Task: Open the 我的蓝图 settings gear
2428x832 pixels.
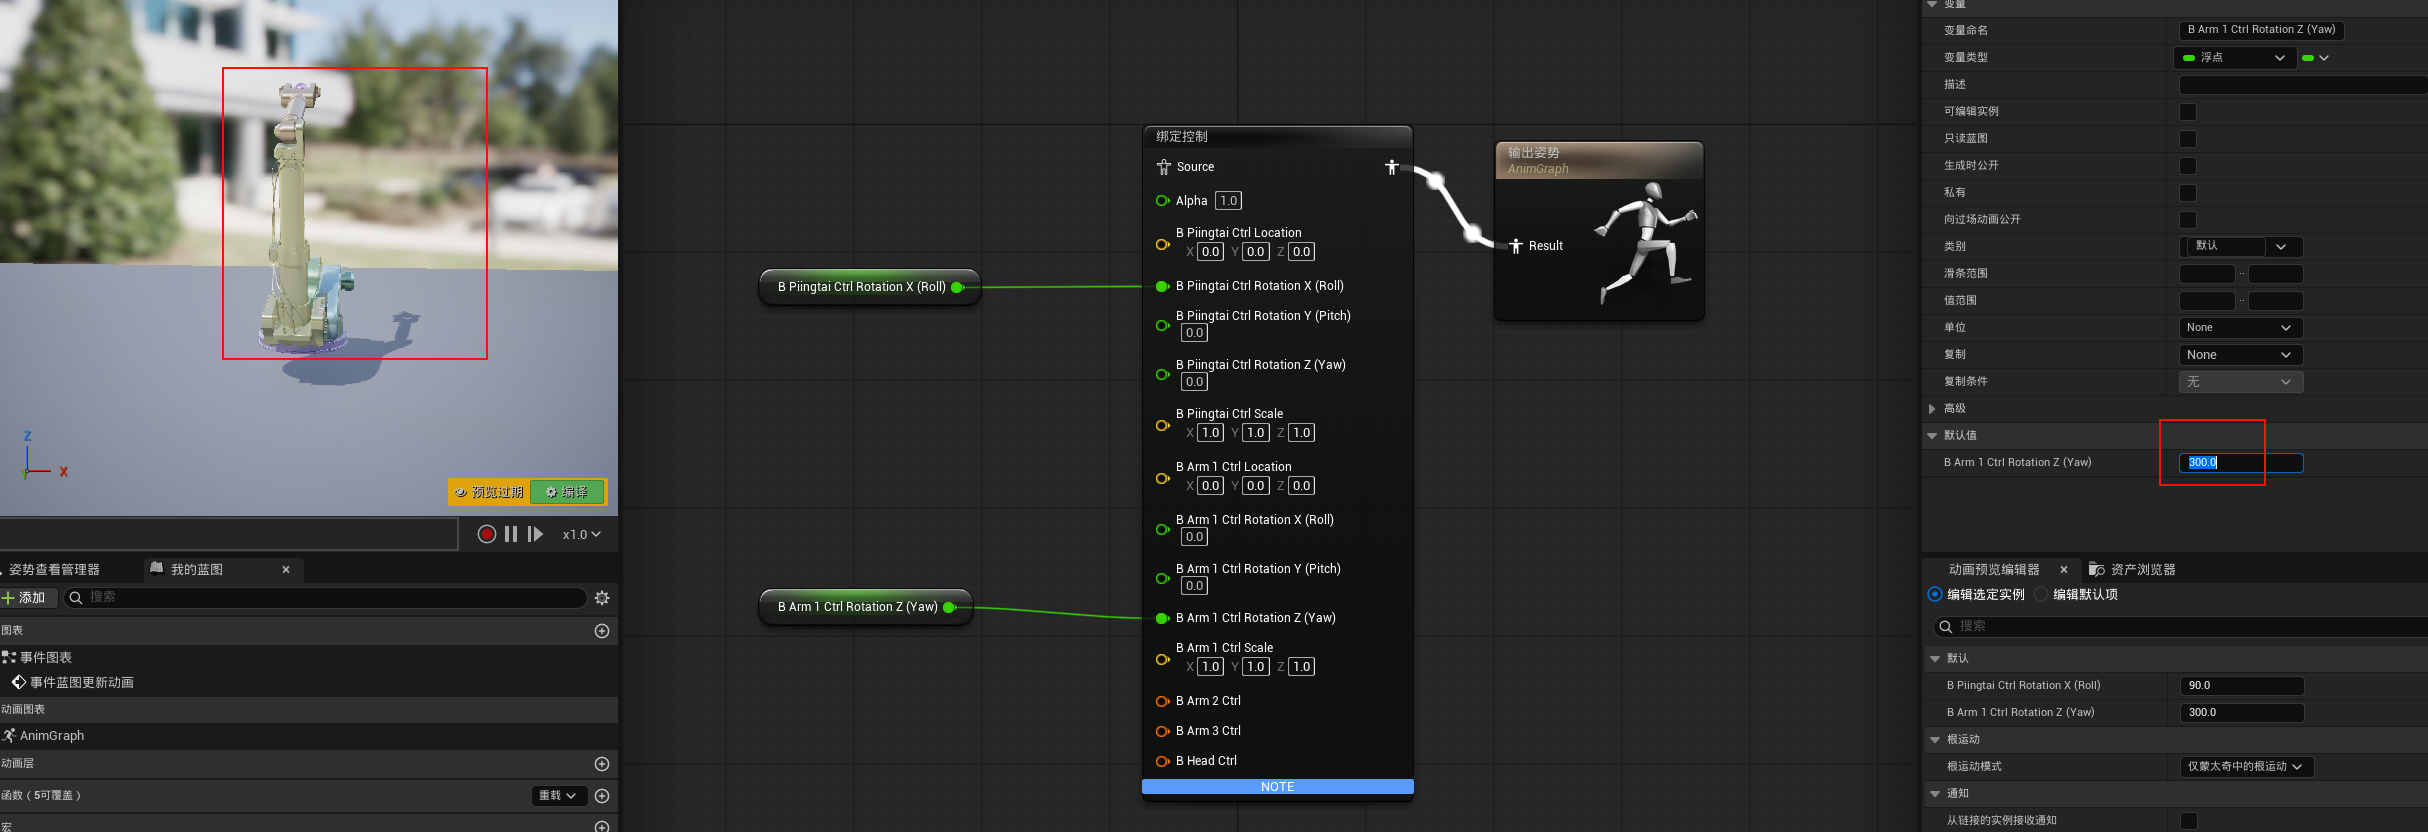Action: [602, 597]
